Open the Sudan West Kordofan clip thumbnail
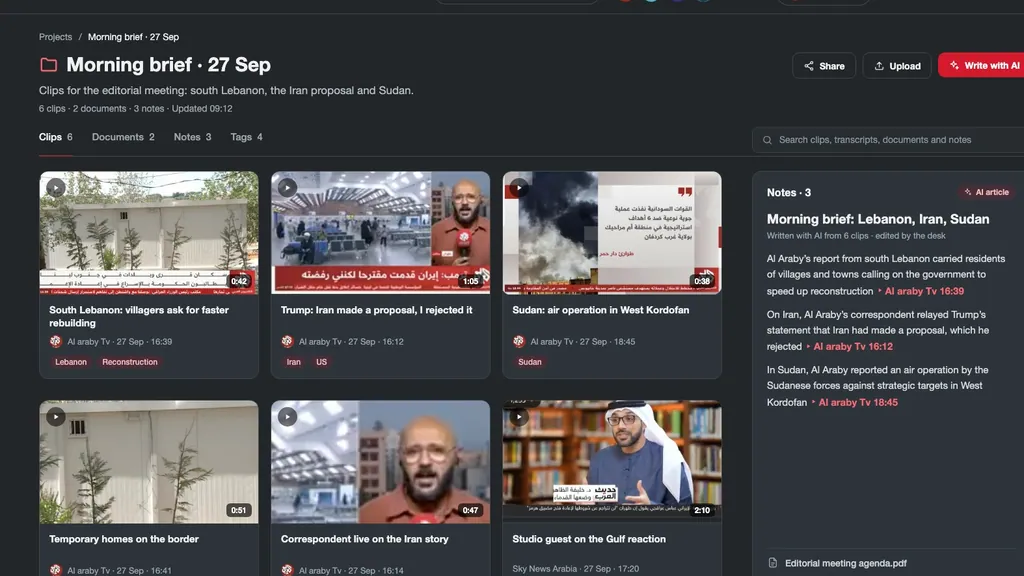Viewport: 1024px width, 576px height. pyautogui.click(x=612, y=233)
